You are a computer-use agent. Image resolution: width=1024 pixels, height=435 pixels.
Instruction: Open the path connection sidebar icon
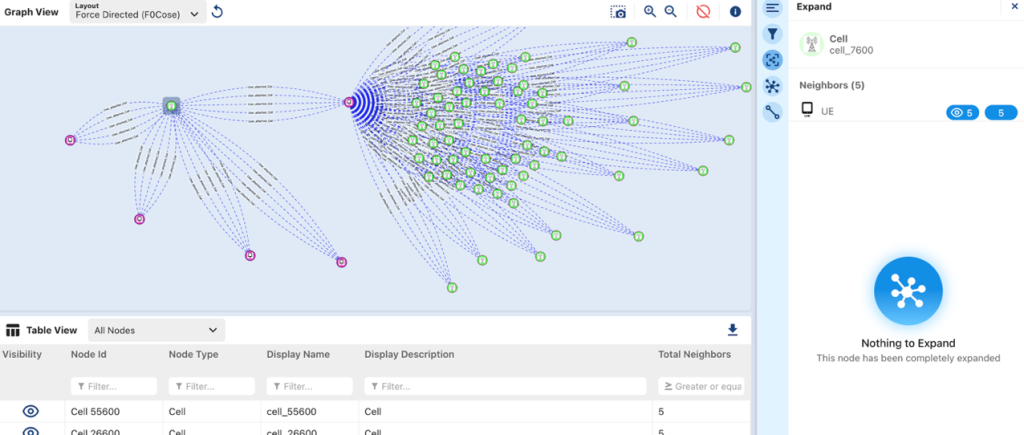pyautogui.click(x=773, y=112)
